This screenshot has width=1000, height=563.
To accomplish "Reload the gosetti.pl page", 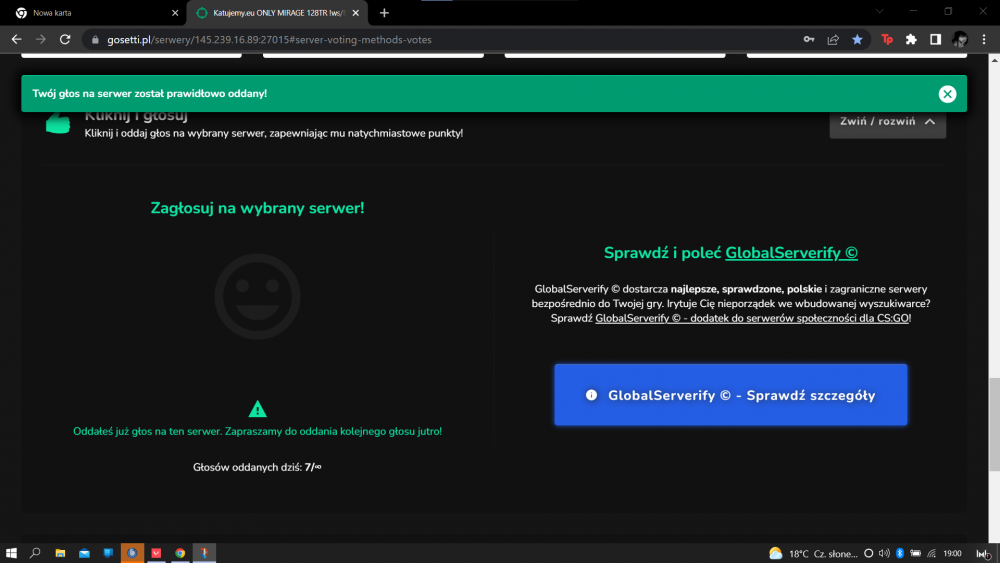I will 65,40.
